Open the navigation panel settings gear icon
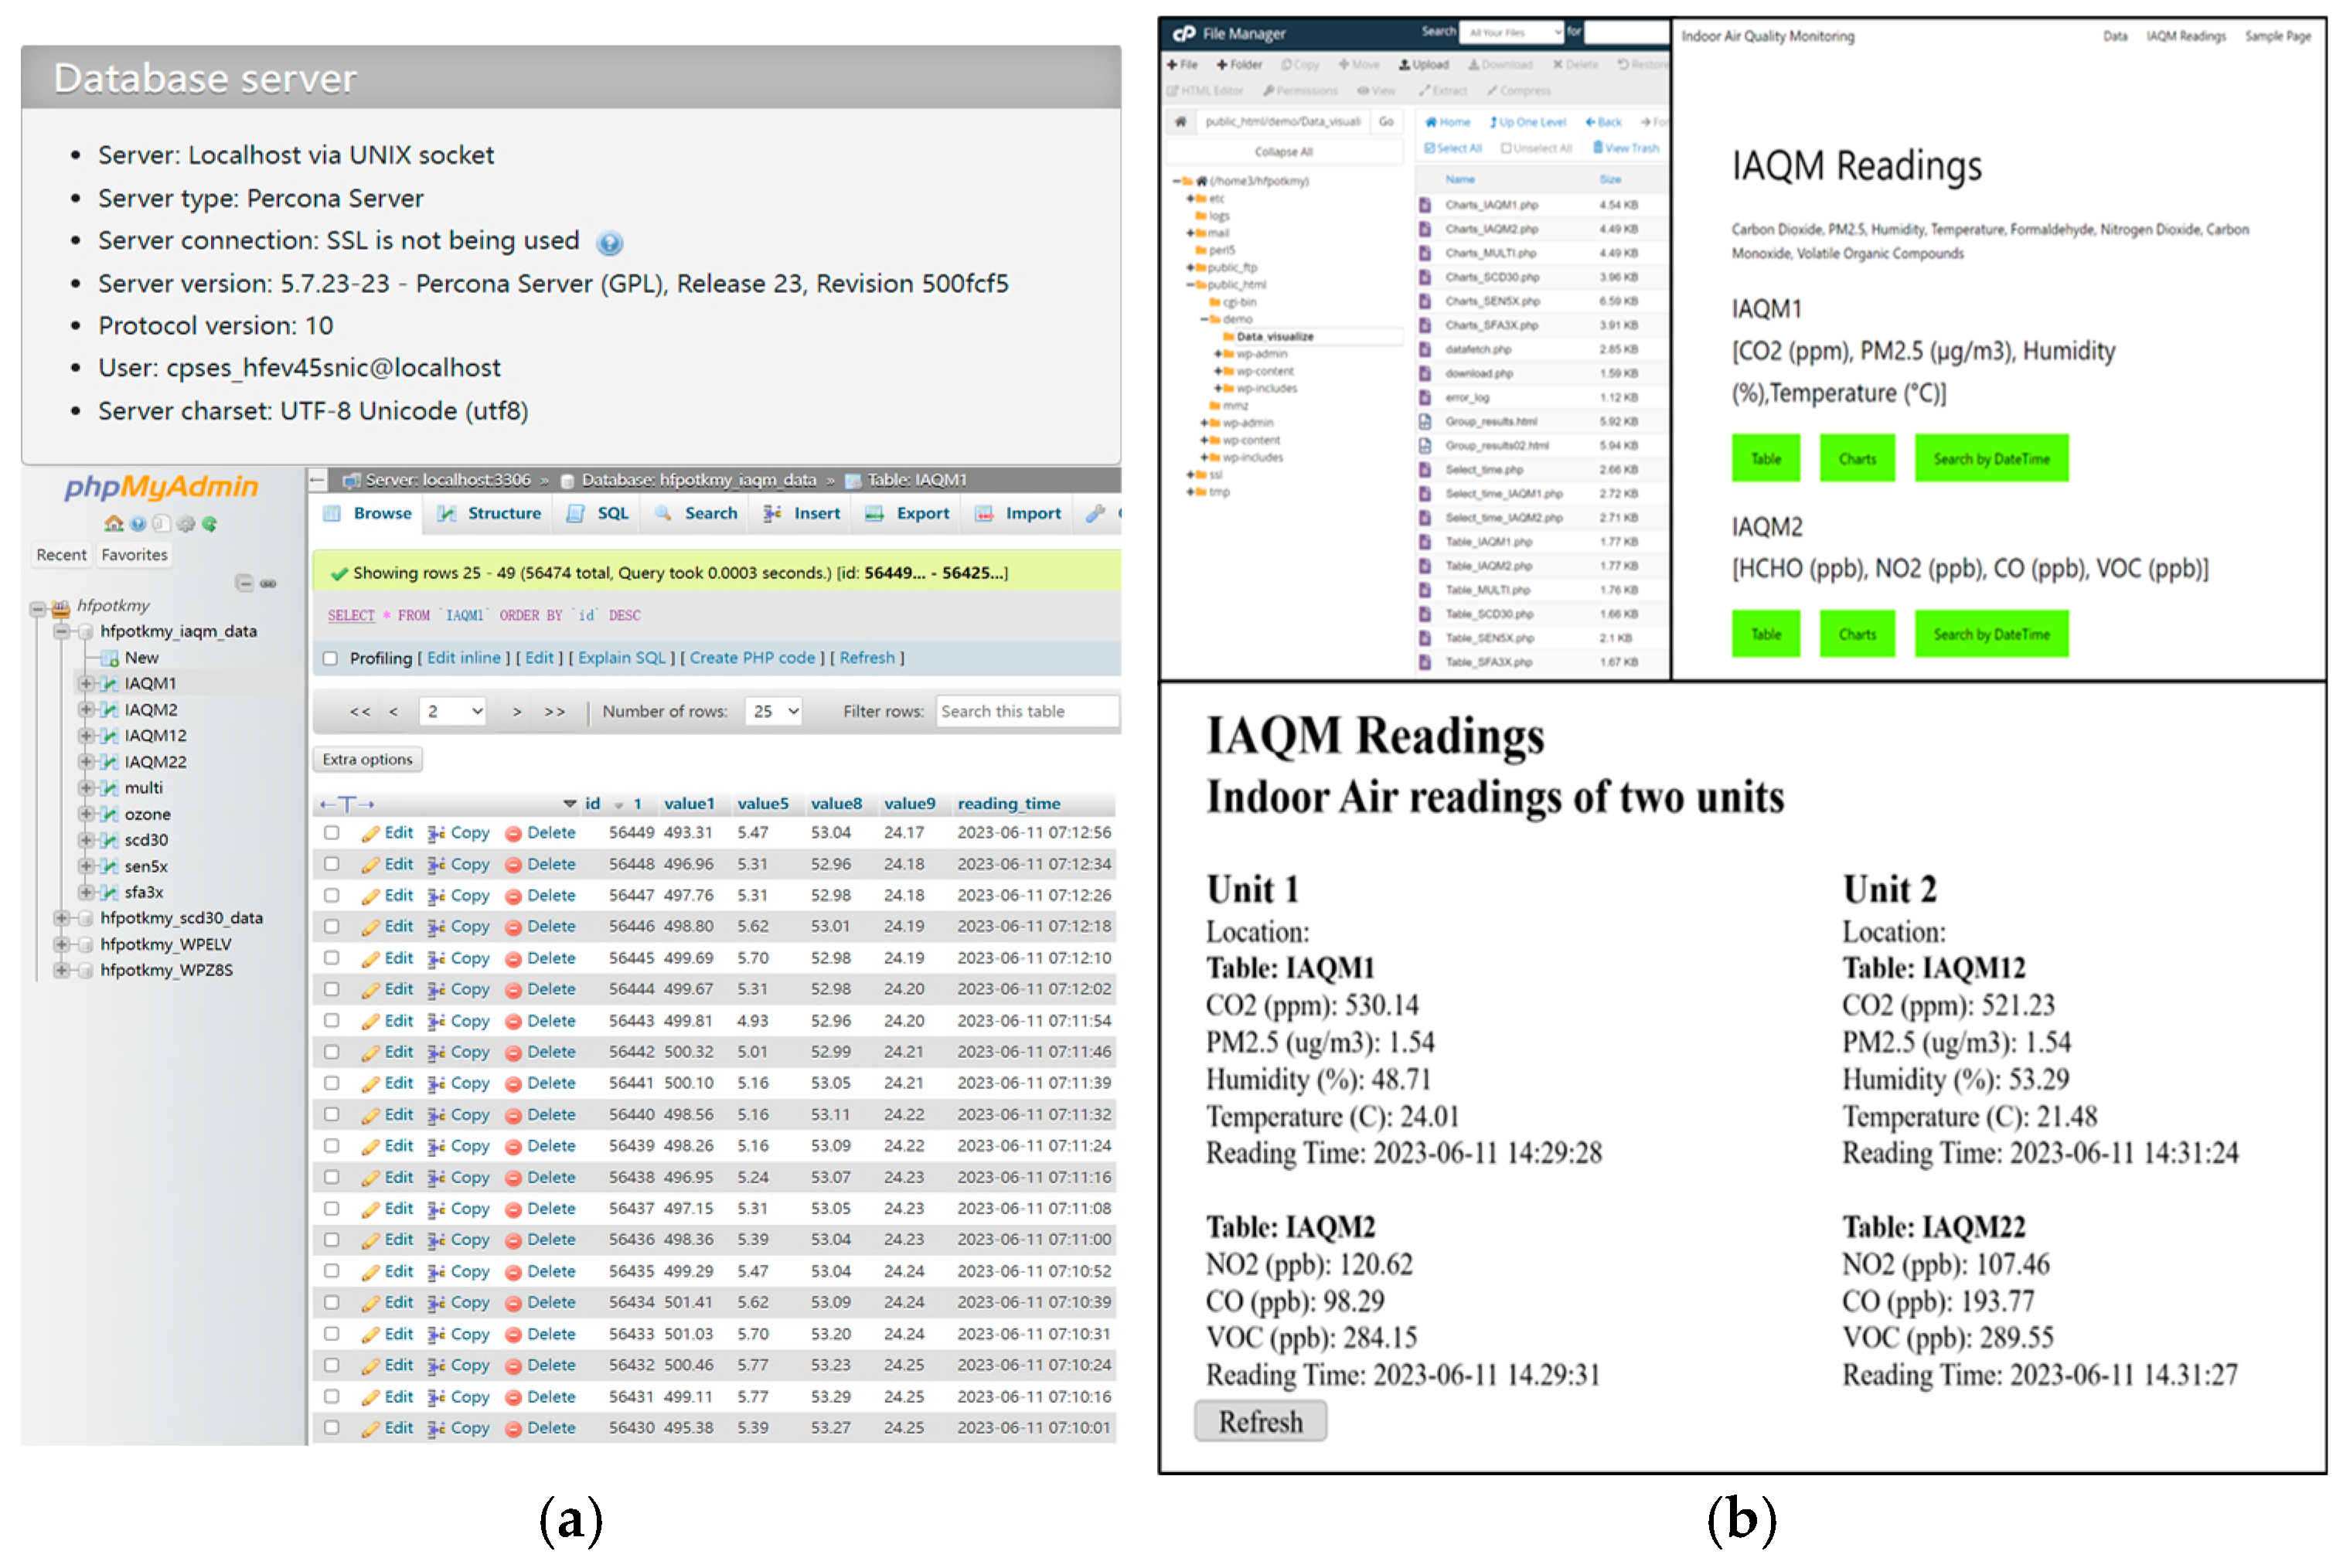 [186, 524]
